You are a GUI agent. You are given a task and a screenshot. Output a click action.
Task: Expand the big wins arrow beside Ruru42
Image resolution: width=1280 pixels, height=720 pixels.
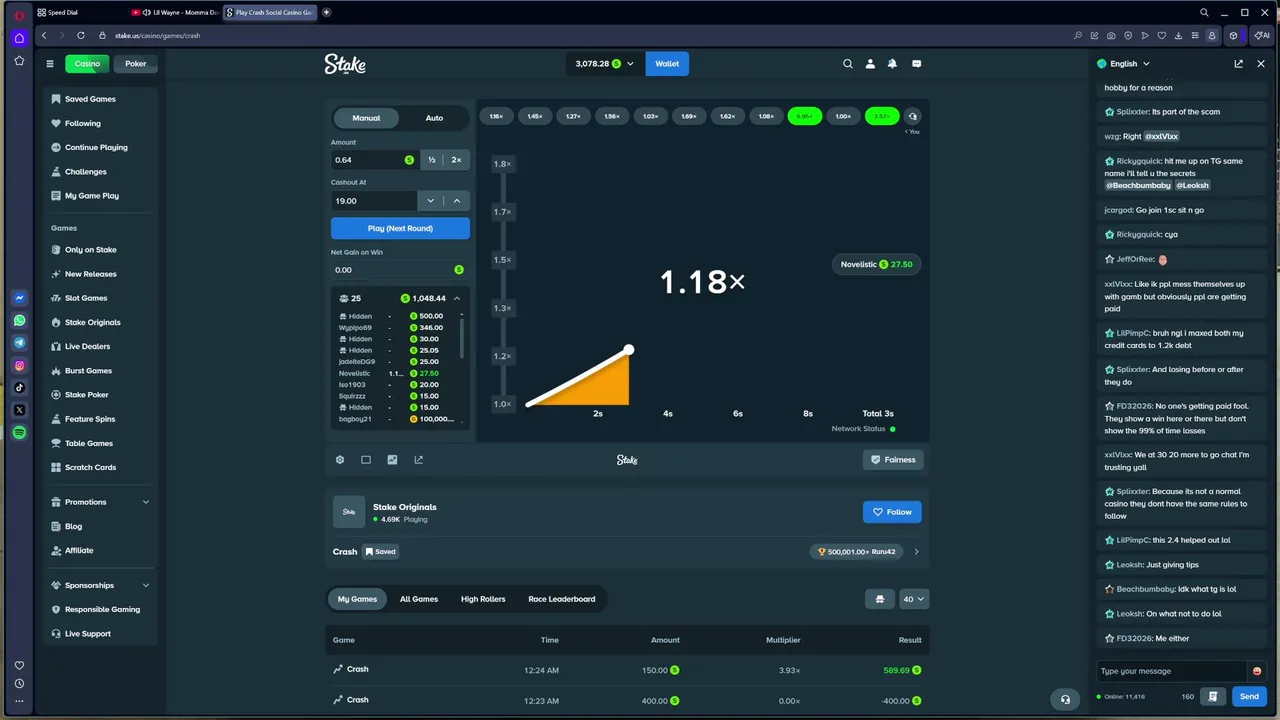[x=916, y=552]
